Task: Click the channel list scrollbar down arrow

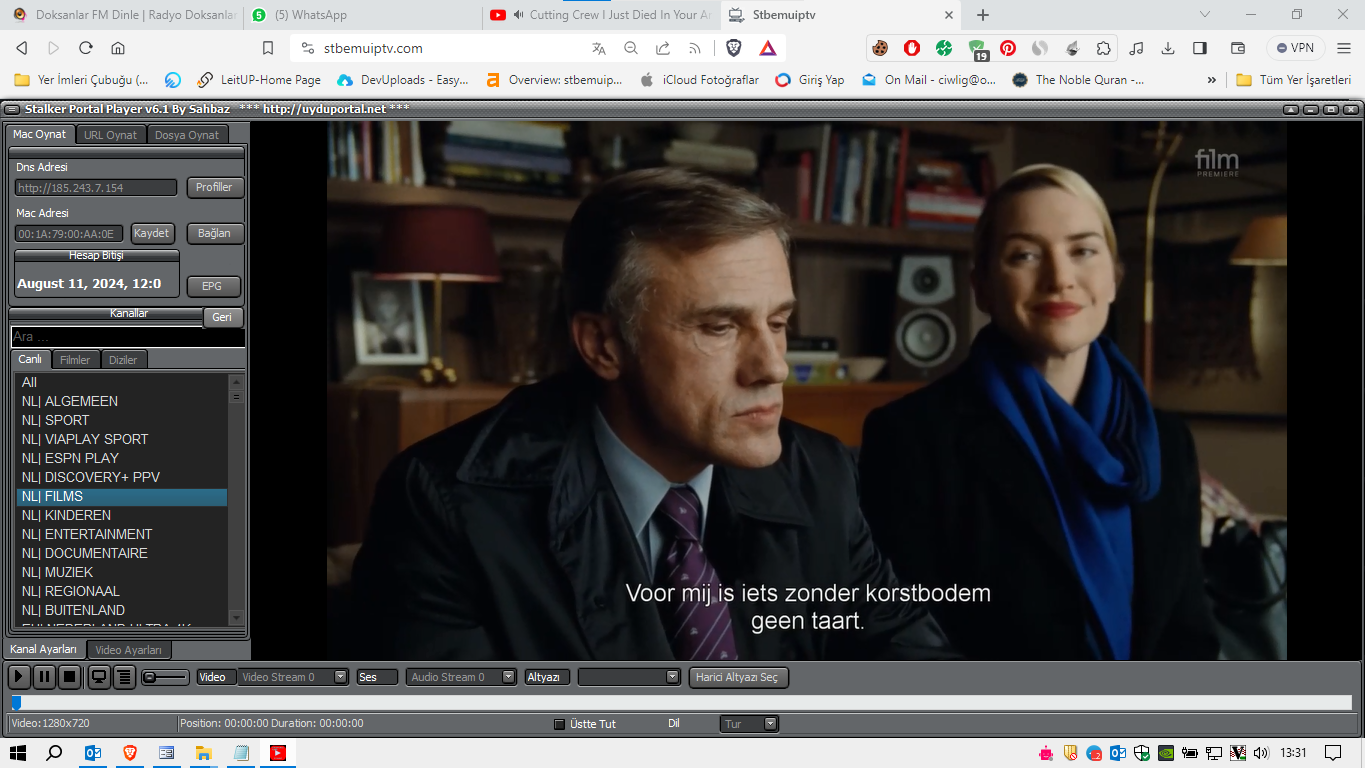Action: click(x=236, y=618)
